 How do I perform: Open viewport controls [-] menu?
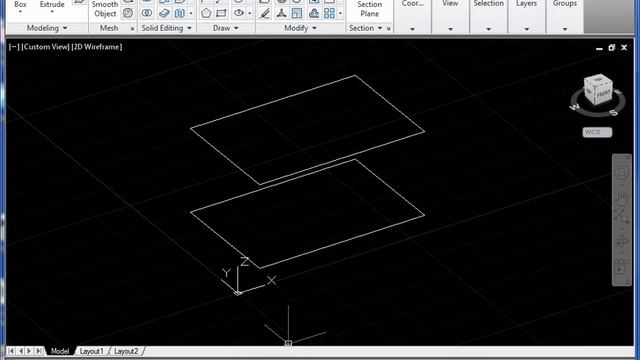pyautogui.click(x=14, y=47)
